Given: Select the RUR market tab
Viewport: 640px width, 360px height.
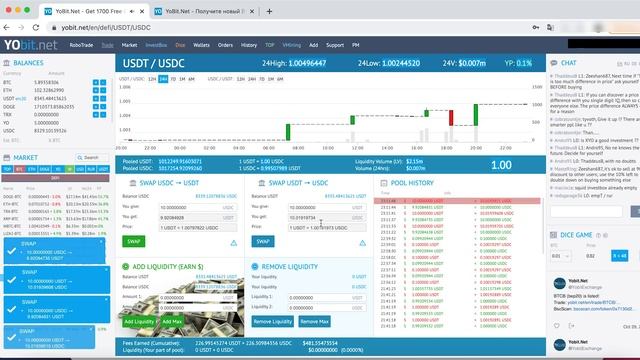Looking at the screenshot, I should click(91, 169).
